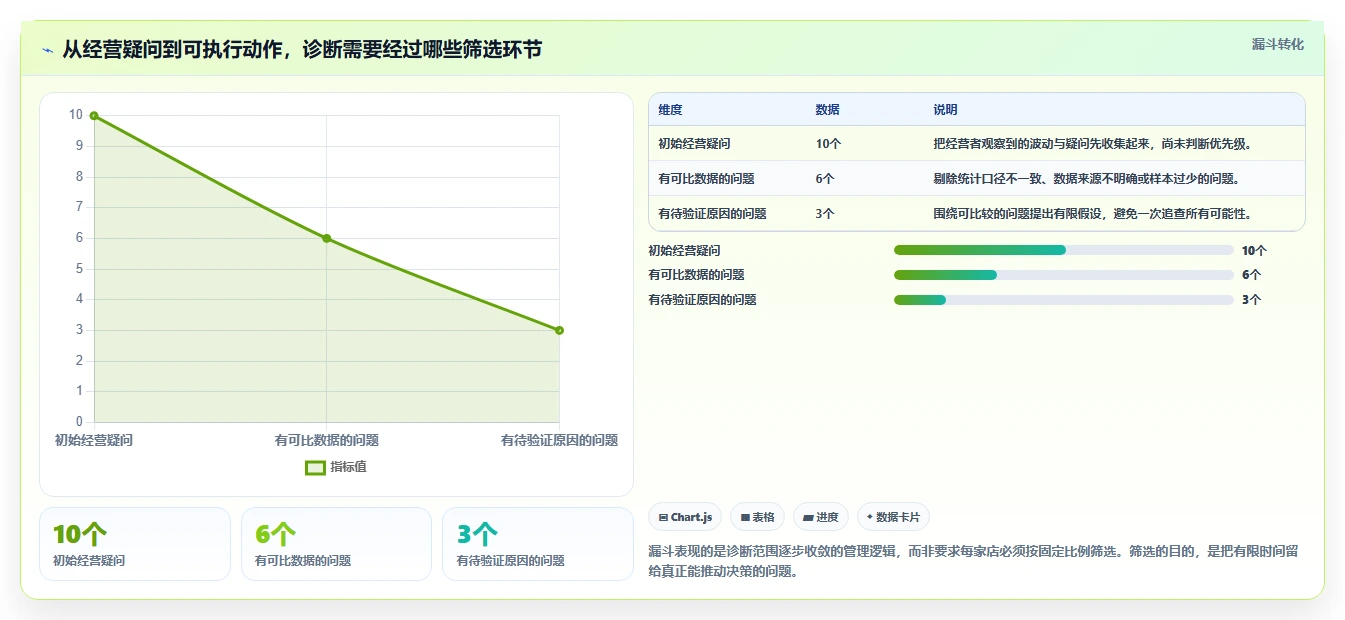The width and height of the screenshot is (1345, 620).
Task: Click the description starting 围绕可比较的问题
Action: [1093, 214]
